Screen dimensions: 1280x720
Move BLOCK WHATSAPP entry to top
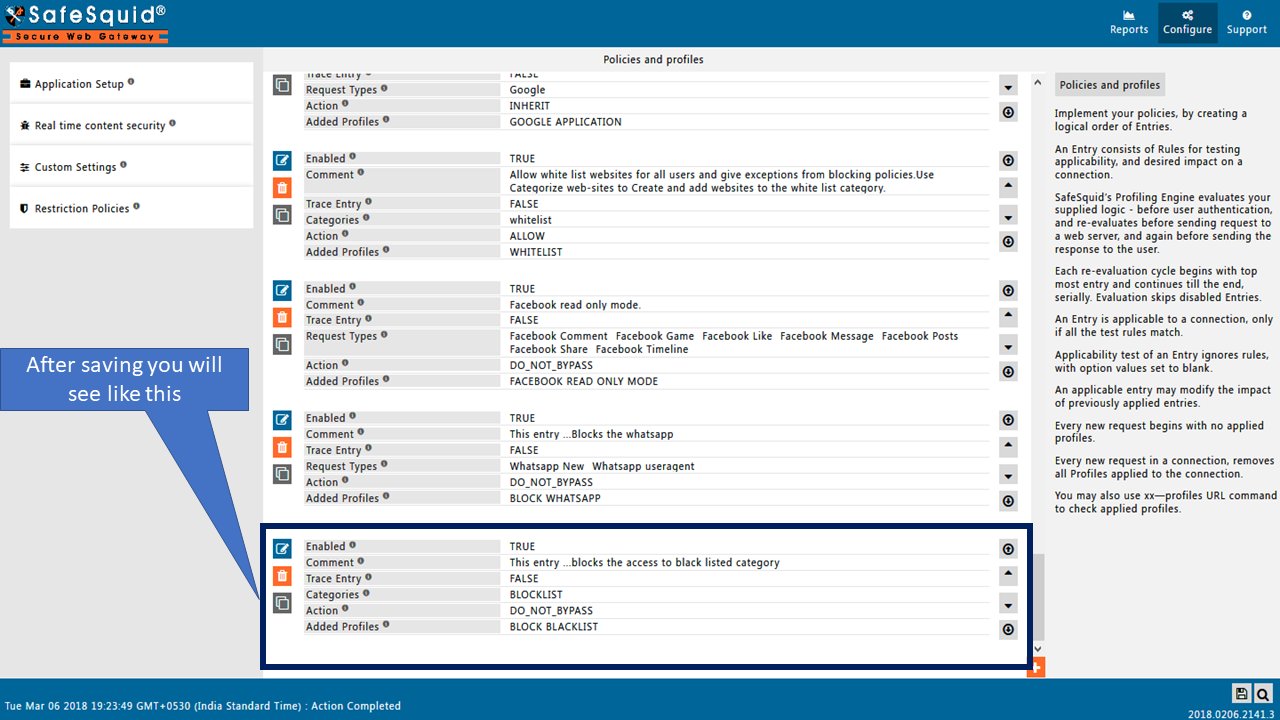(1008, 420)
